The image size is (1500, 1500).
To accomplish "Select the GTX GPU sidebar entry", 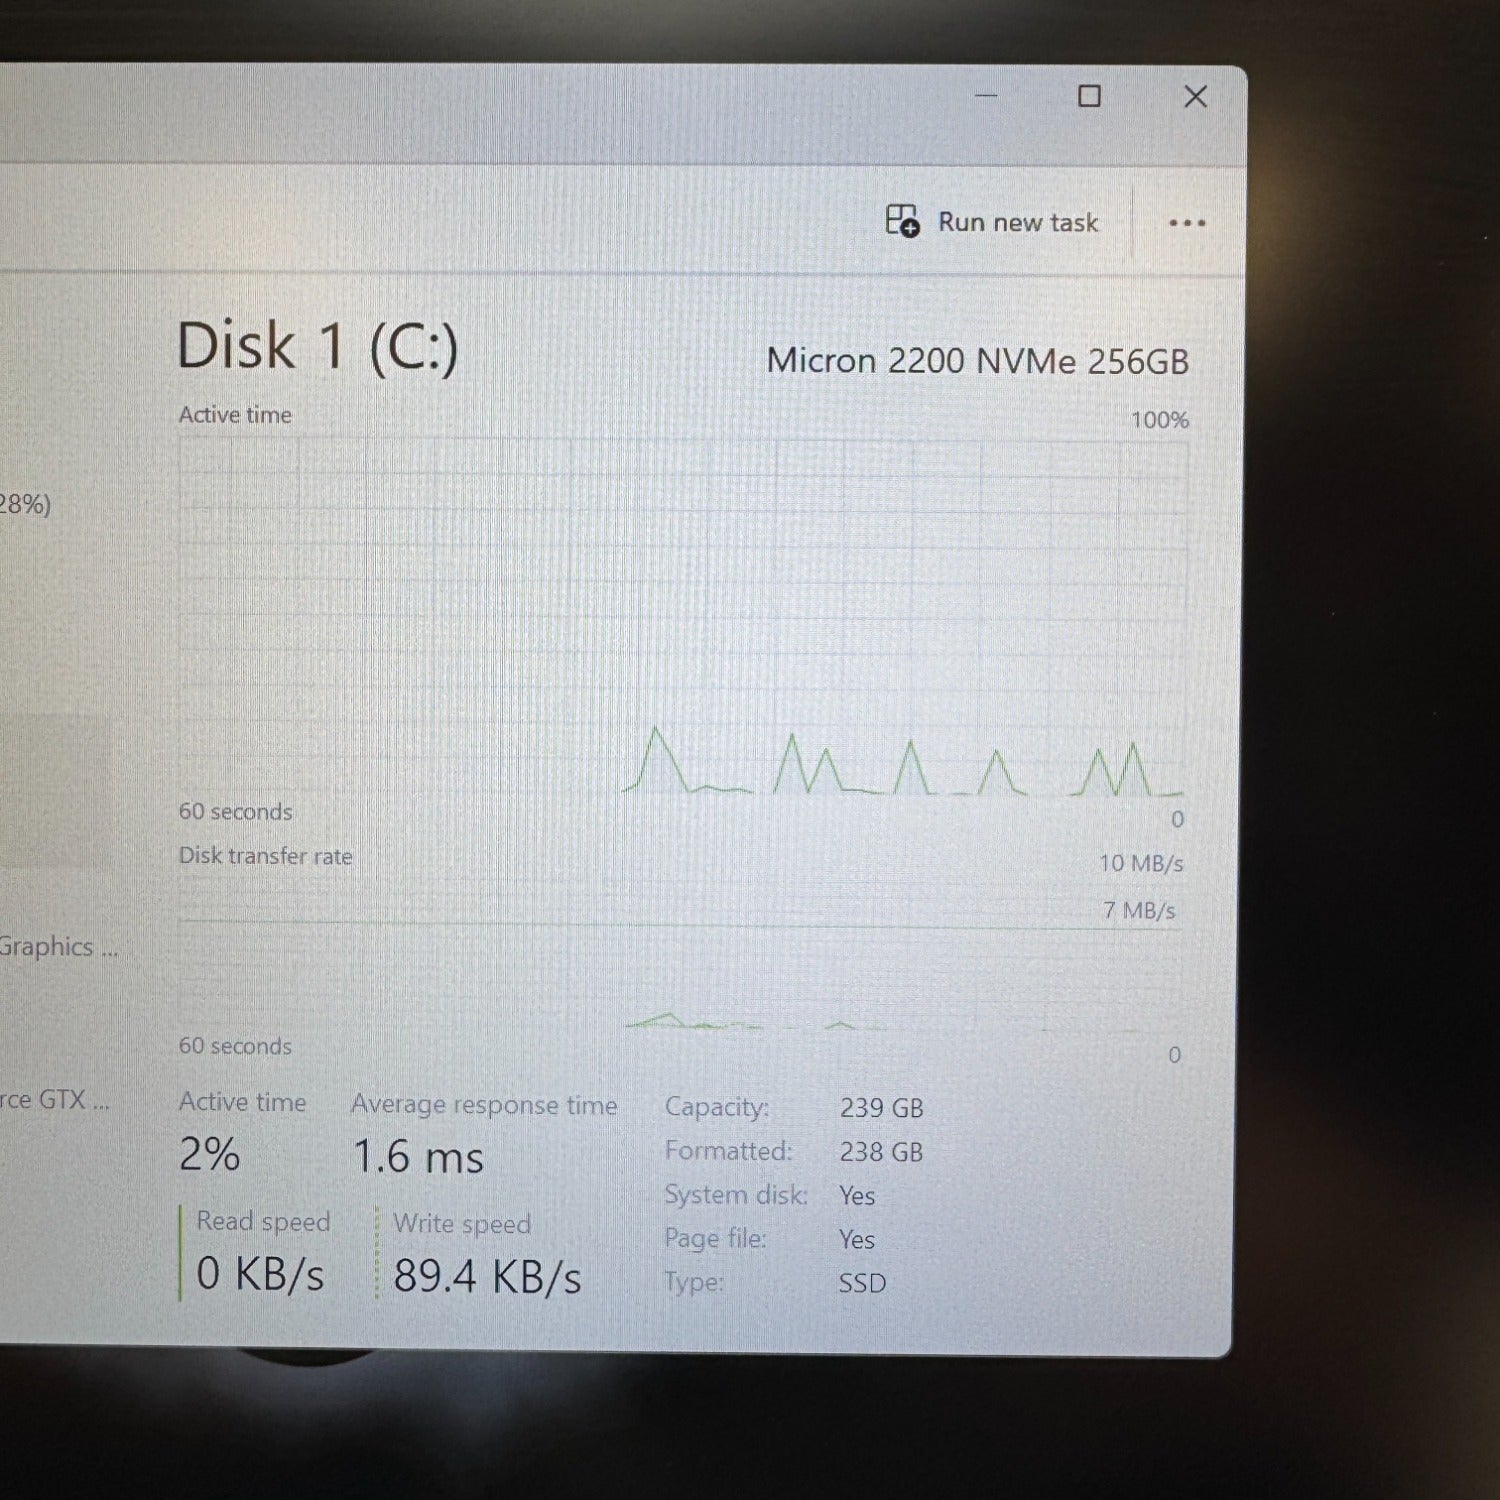I will click(x=55, y=1100).
